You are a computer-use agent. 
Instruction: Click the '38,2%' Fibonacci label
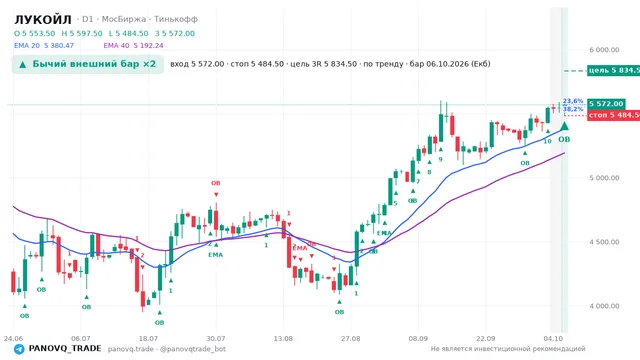click(573, 109)
